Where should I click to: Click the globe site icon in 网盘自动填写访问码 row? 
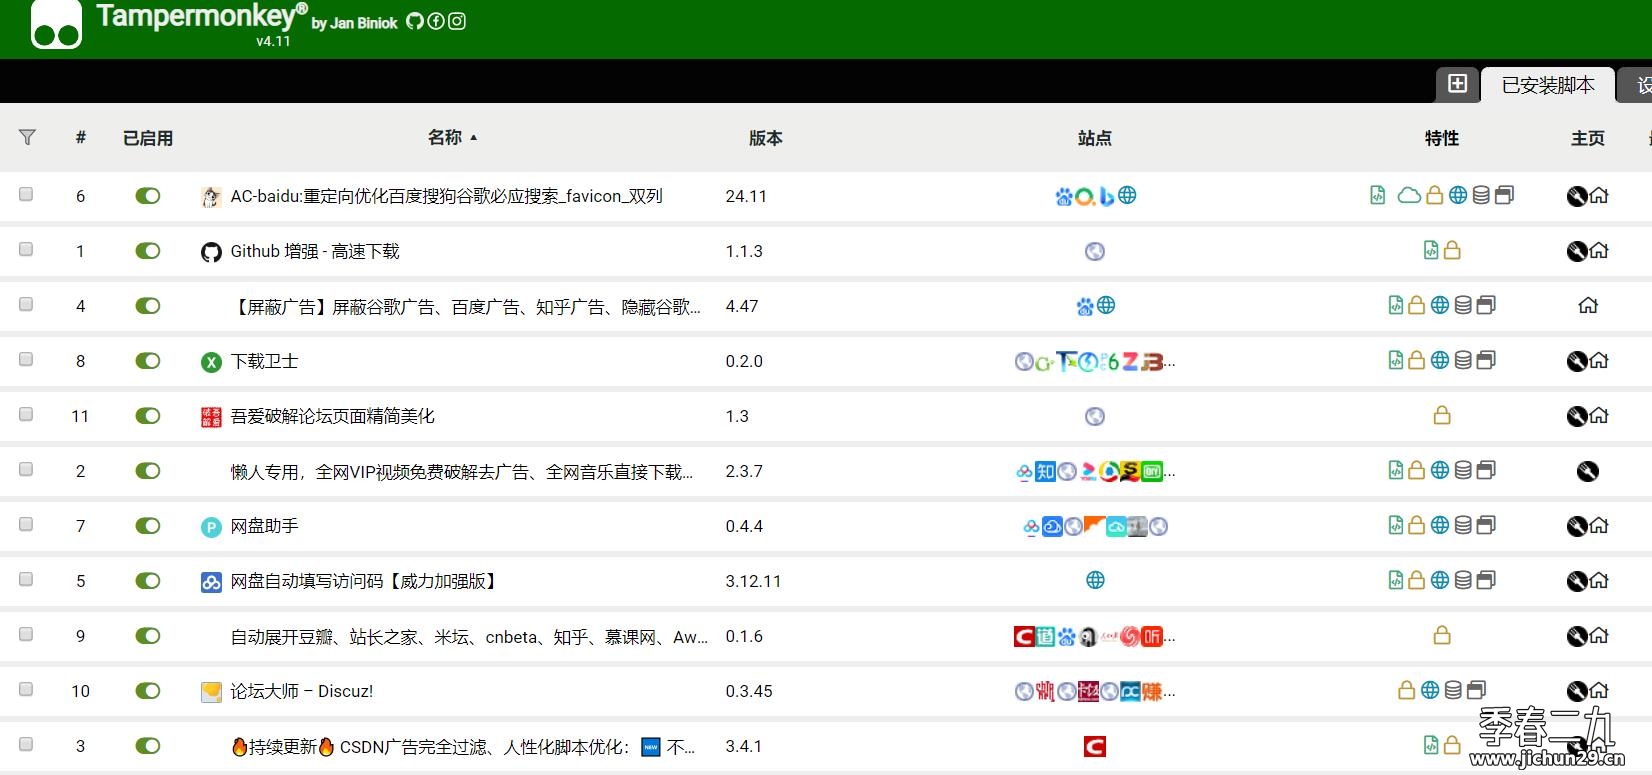tap(1095, 580)
